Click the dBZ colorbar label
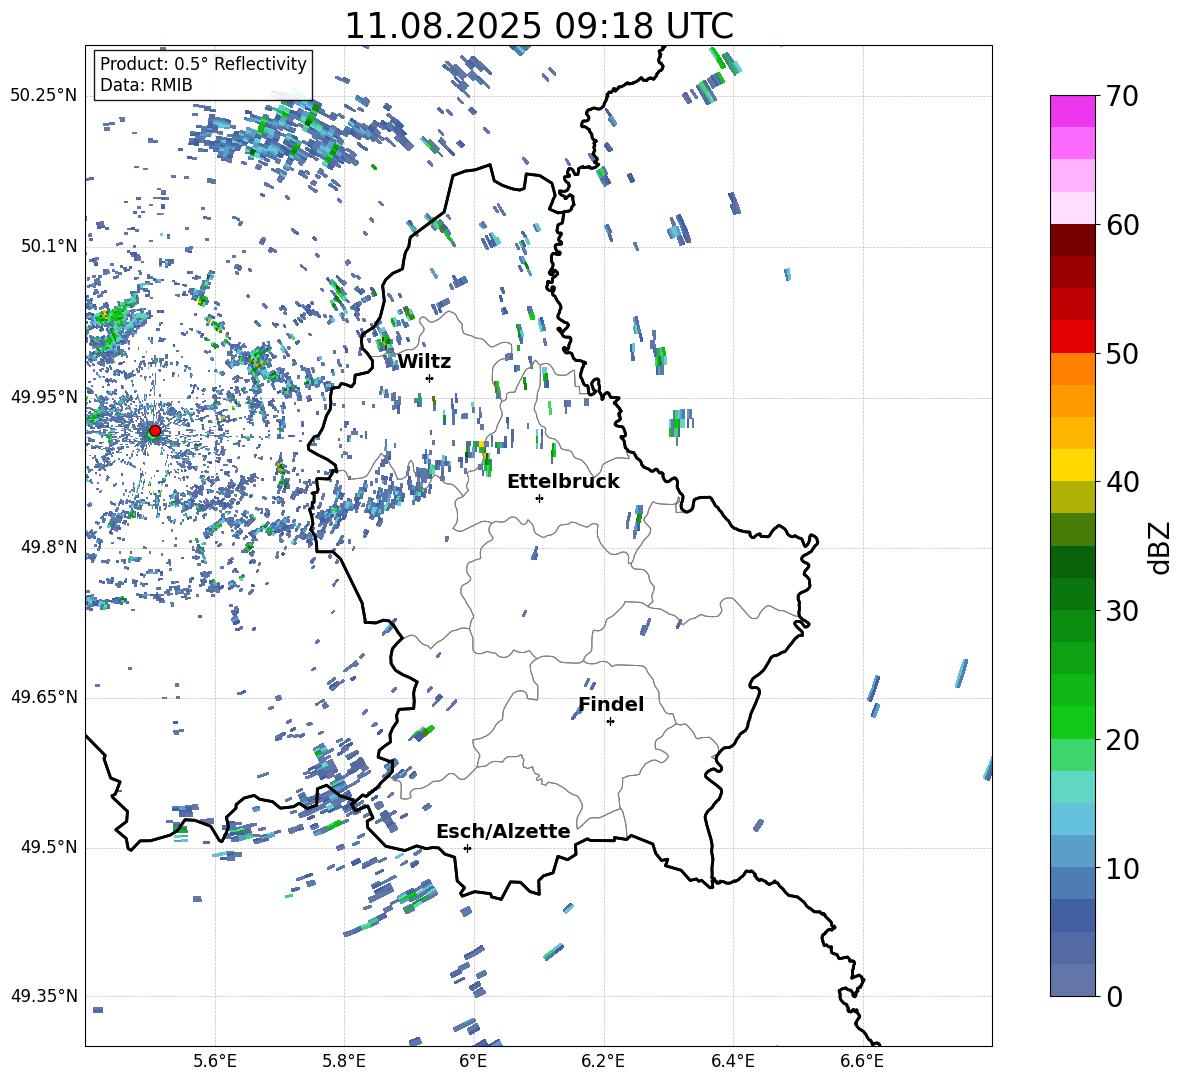The image size is (1184, 1081). click(1161, 547)
